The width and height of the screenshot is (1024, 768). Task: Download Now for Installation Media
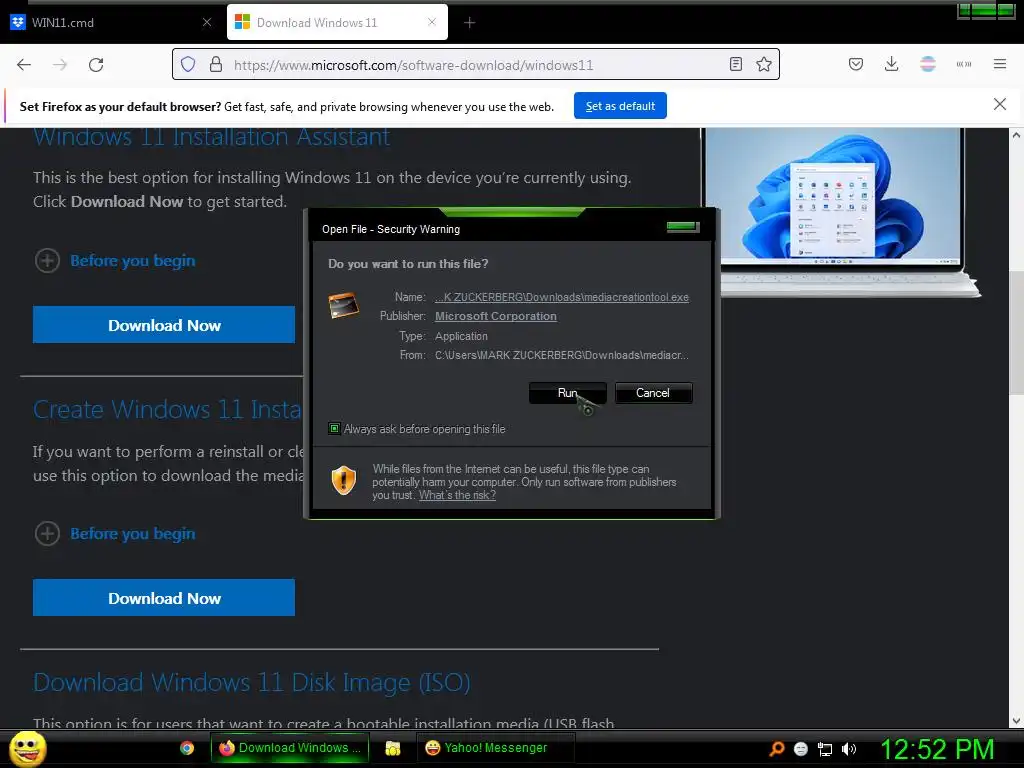coord(164,598)
